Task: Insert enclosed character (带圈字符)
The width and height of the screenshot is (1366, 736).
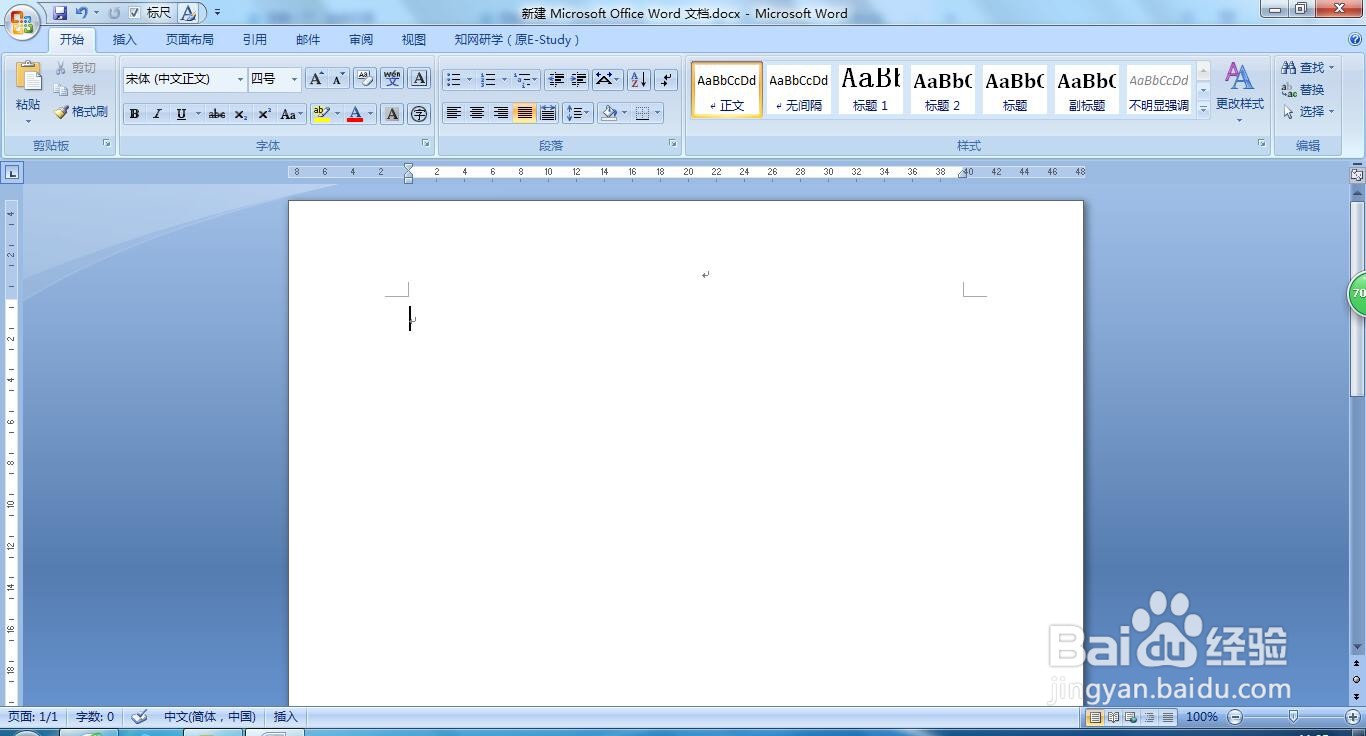Action: (x=420, y=114)
